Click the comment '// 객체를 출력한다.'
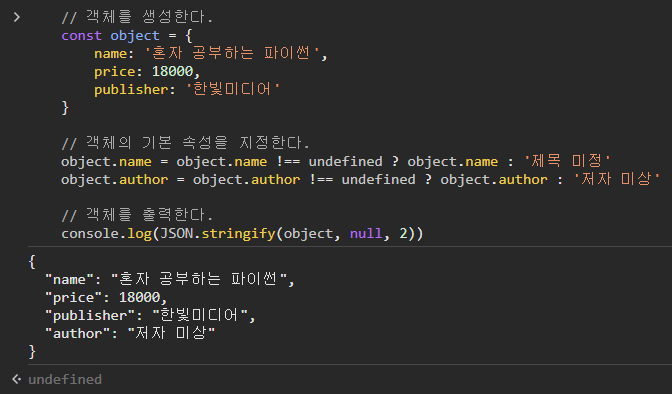The height and width of the screenshot is (394, 672). click(137, 215)
